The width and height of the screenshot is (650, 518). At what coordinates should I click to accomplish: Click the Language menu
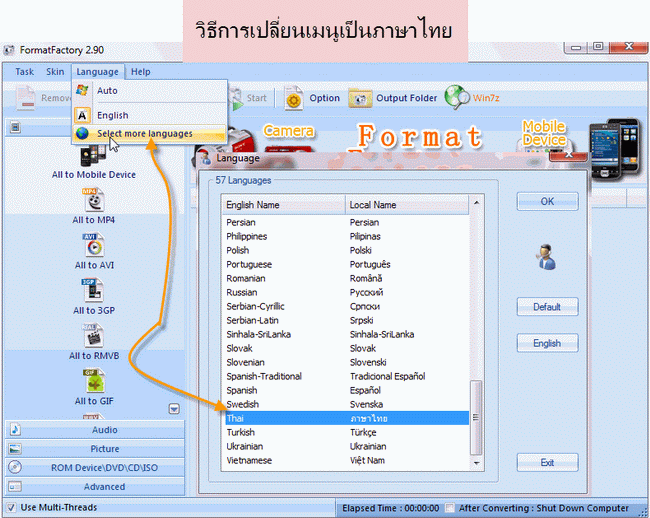[97, 72]
